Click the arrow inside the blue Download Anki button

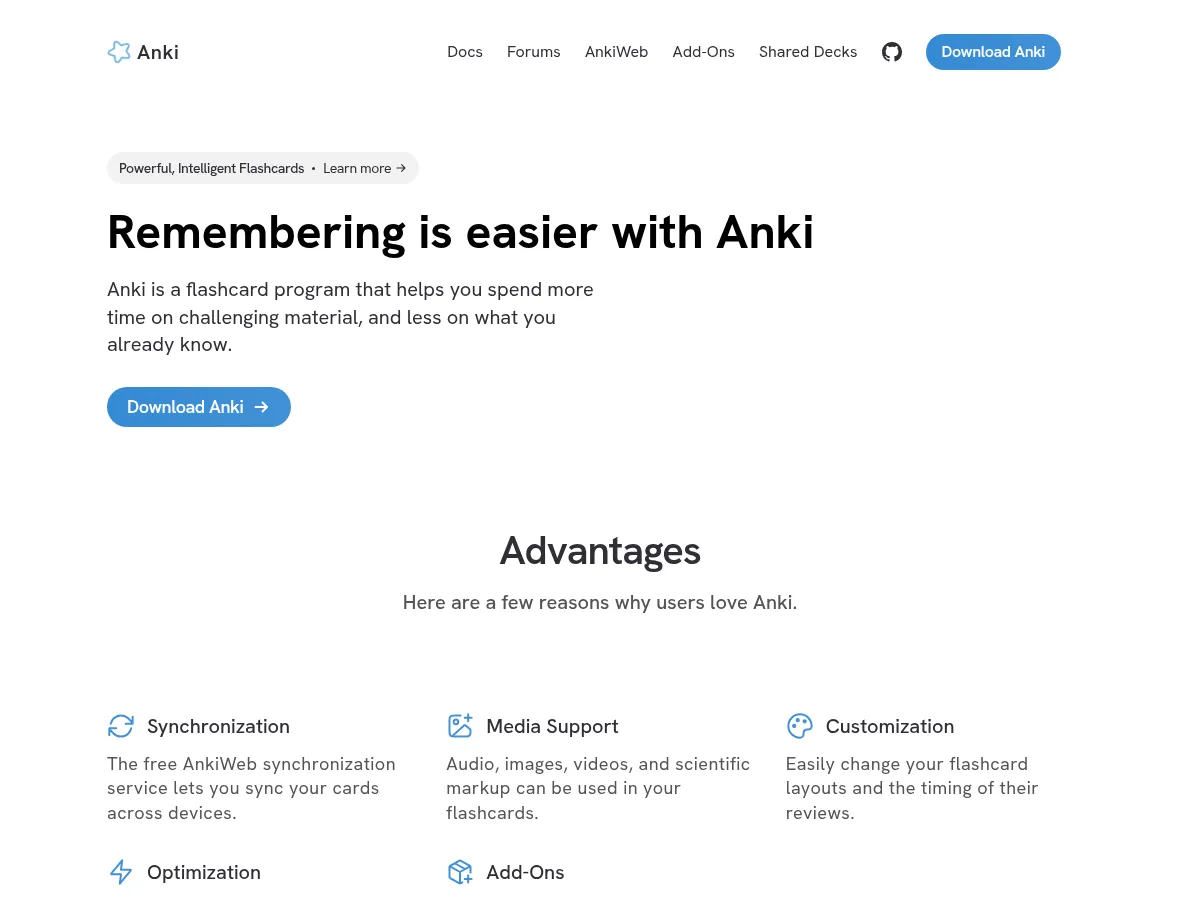coord(261,407)
